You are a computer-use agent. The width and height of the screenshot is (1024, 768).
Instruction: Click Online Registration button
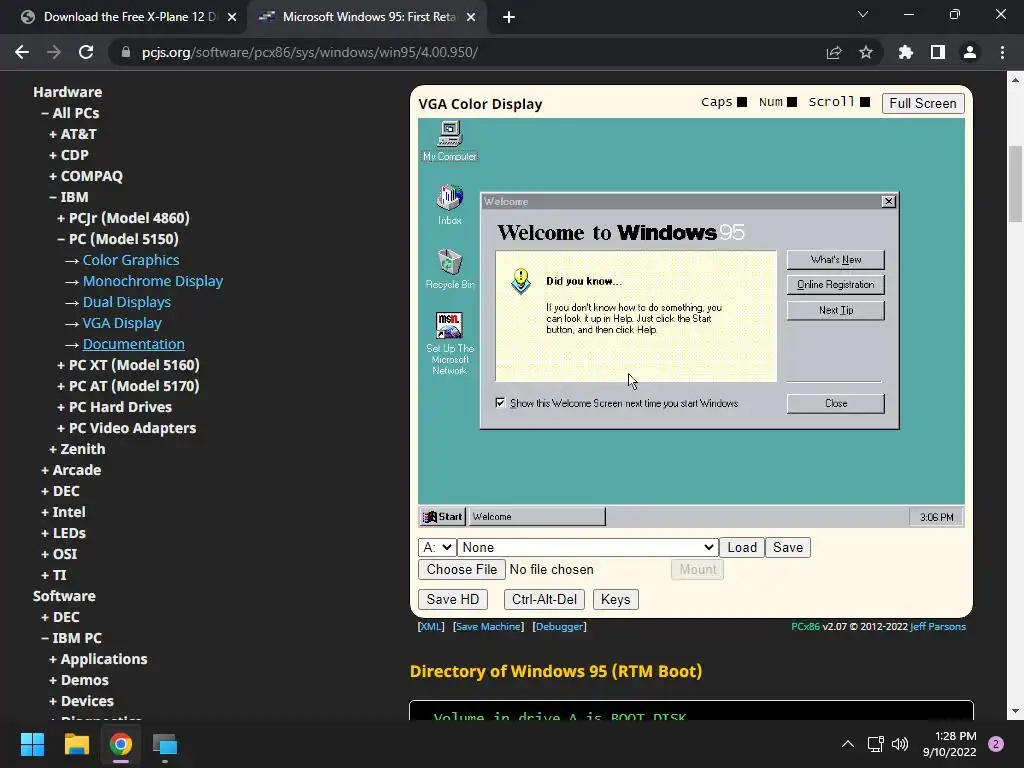tap(835, 285)
